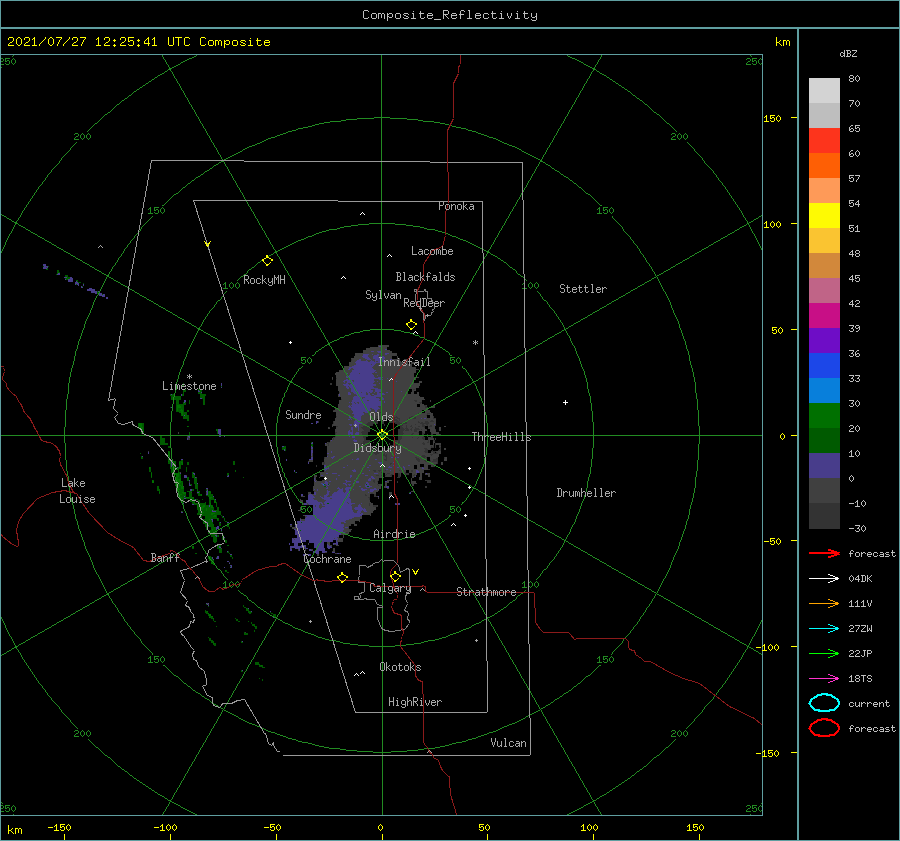Viewport: 900px width, 841px height.
Task: Click the Limestone label
Action: coord(189,386)
